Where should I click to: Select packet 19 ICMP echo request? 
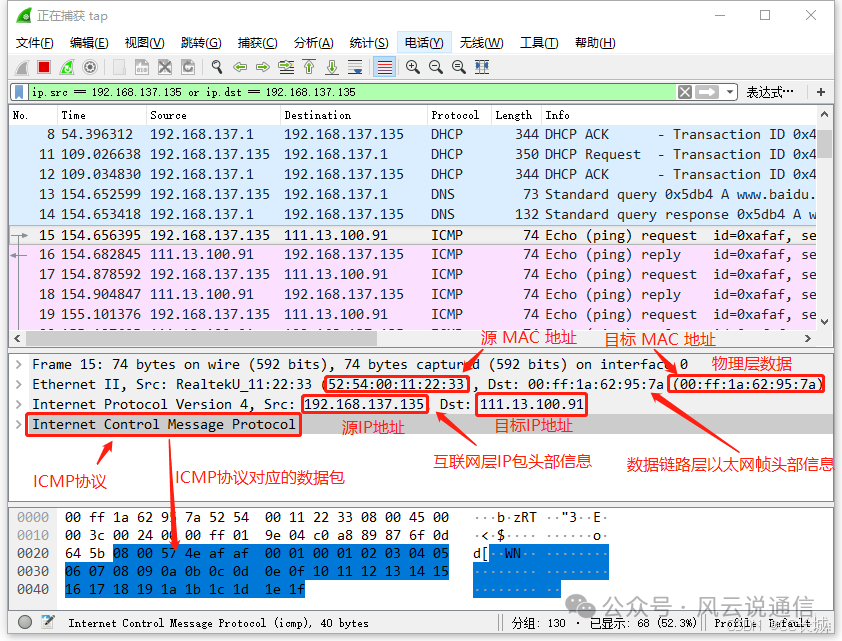coord(412,315)
